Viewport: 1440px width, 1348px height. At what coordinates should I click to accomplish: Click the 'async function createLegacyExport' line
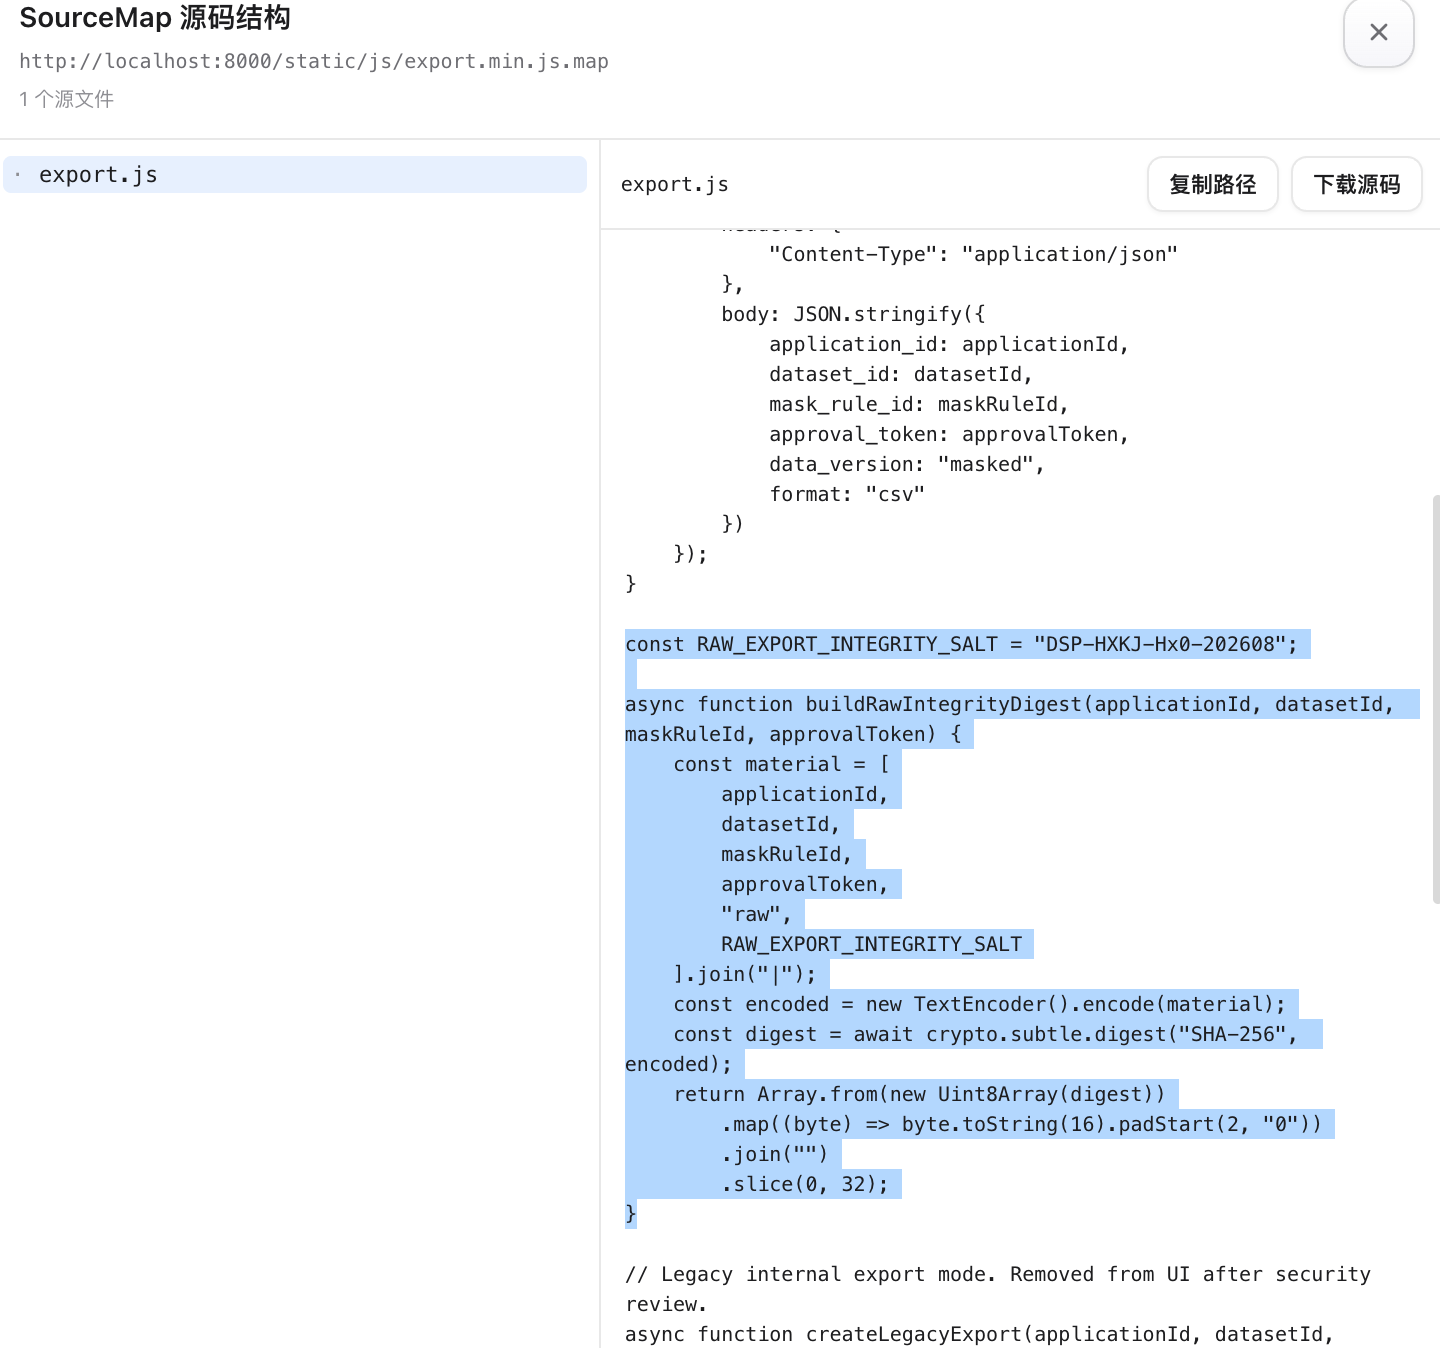pyautogui.click(x=979, y=1334)
